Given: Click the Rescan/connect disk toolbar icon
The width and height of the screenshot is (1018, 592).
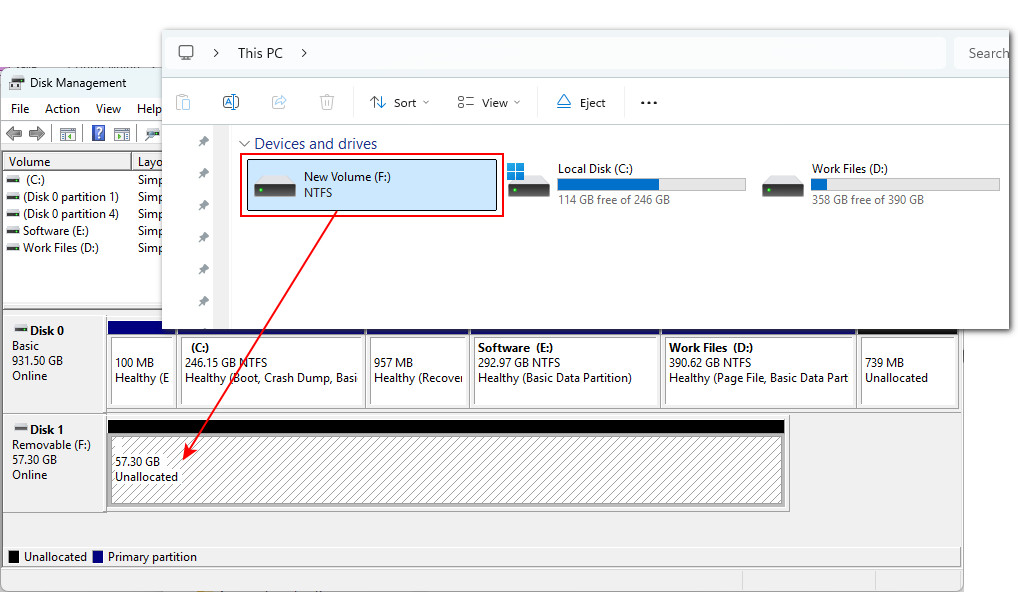Looking at the screenshot, I should coord(152,134).
